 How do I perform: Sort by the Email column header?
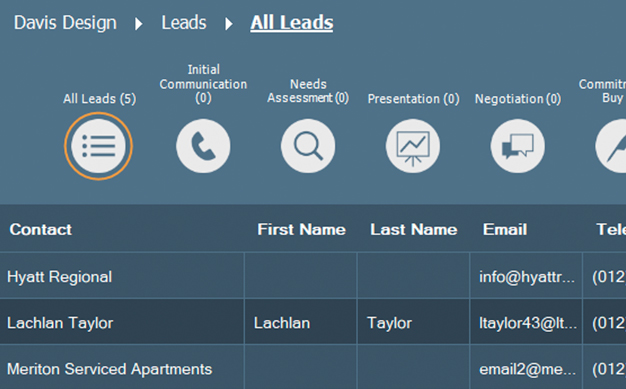[x=505, y=229]
